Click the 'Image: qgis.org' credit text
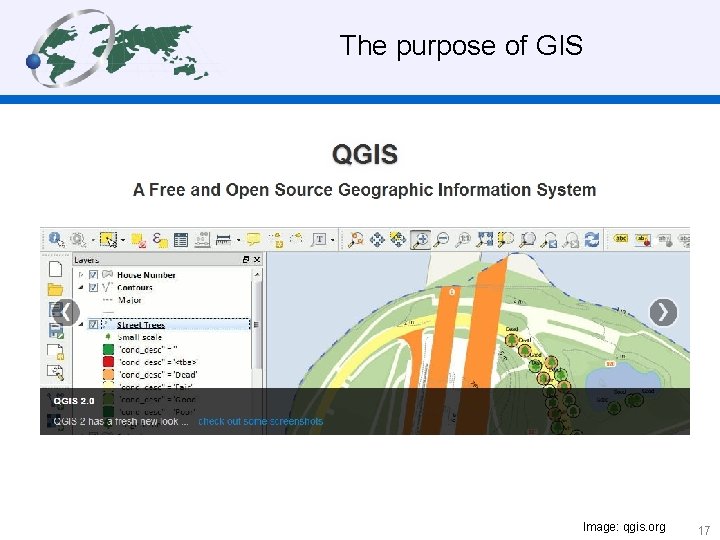The height and width of the screenshot is (540, 720). point(624,527)
